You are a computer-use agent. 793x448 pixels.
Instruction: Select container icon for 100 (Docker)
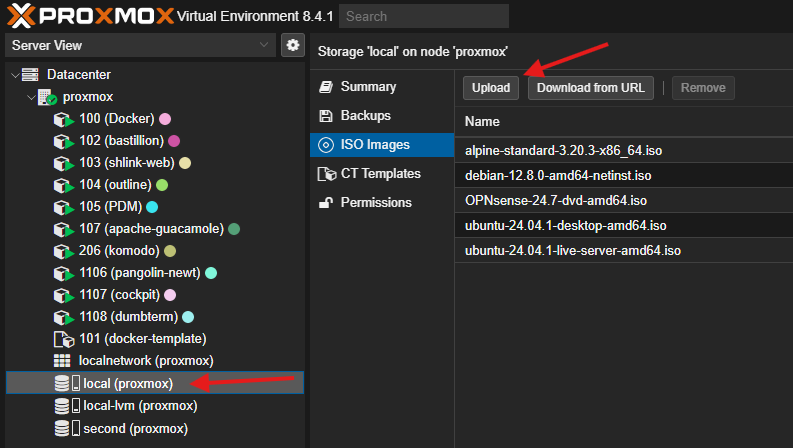click(x=64, y=119)
